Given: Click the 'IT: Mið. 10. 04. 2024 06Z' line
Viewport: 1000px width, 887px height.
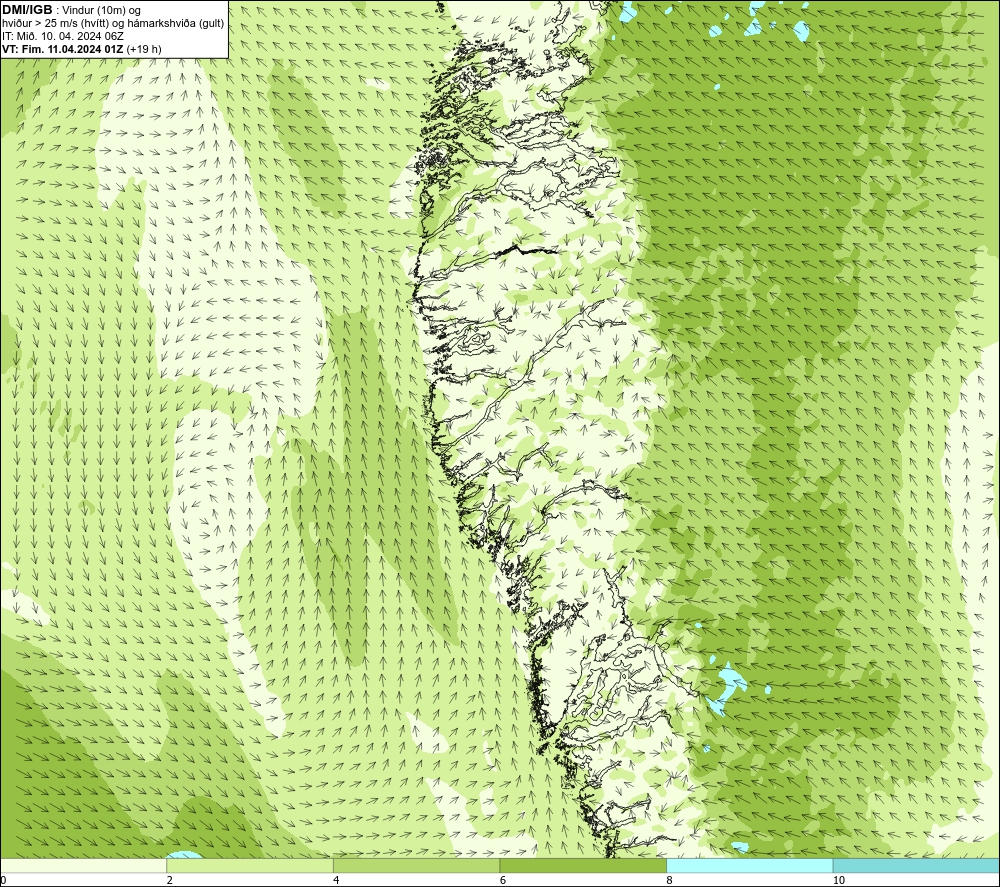Looking at the screenshot, I should pos(63,36).
